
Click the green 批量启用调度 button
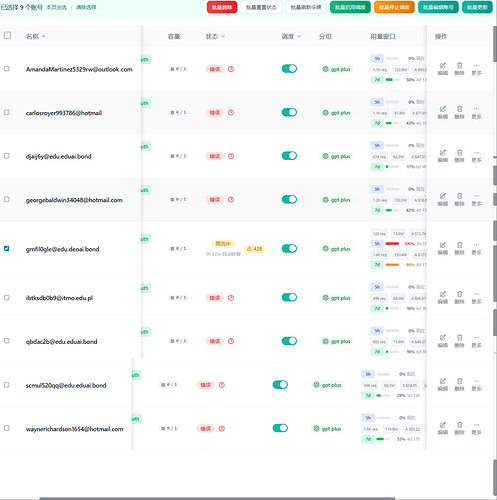point(350,7)
